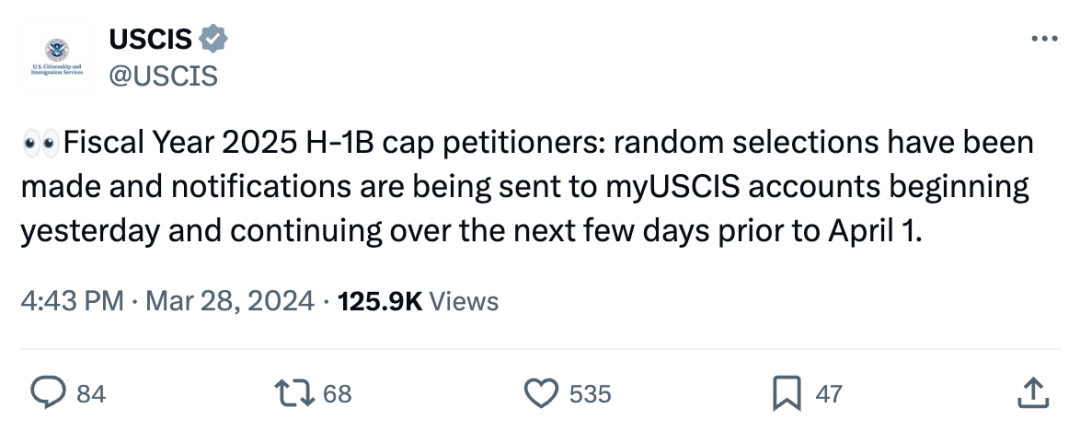Viewport: 1080px width, 431px height.
Task: Click the 535 likes count
Action: click(x=590, y=395)
